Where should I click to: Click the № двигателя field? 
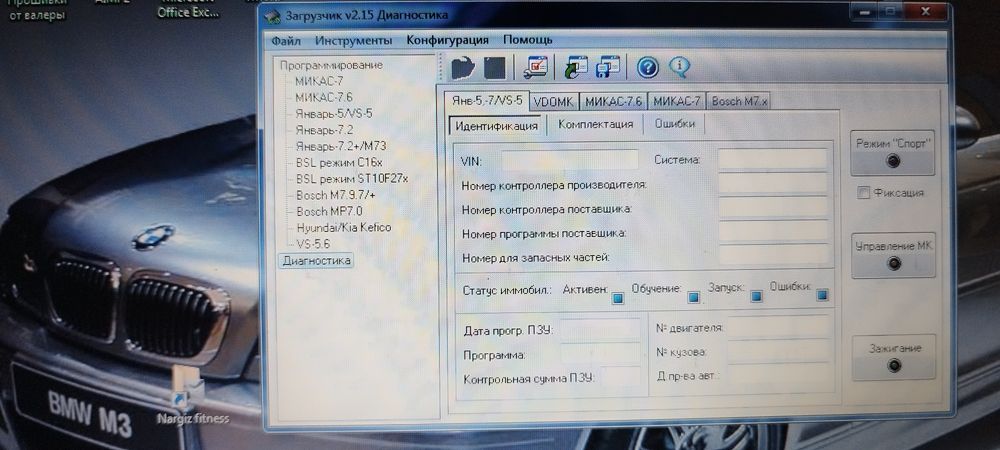coord(778,327)
